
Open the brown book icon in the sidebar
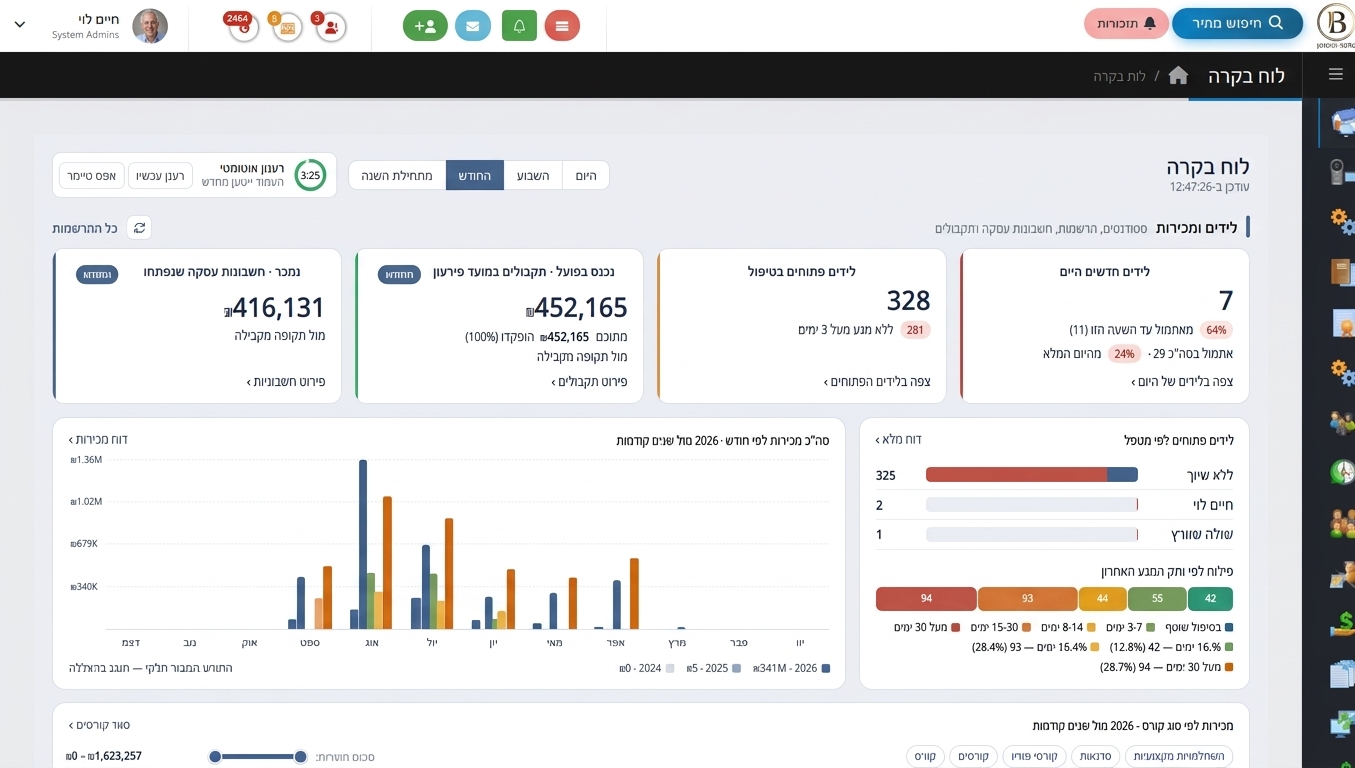pyautogui.click(x=1341, y=272)
